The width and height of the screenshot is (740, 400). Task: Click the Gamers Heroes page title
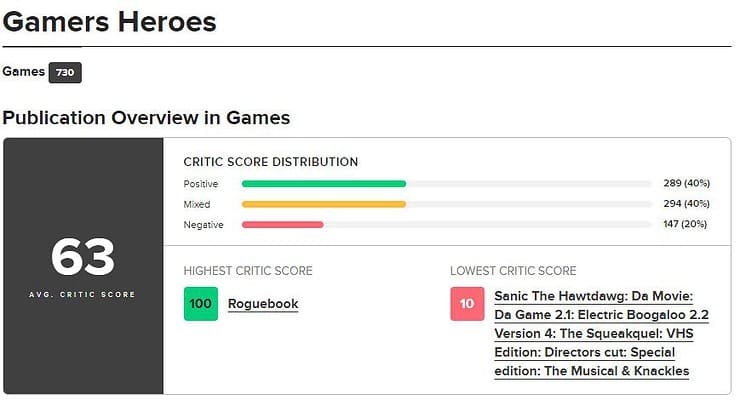tap(109, 22)
